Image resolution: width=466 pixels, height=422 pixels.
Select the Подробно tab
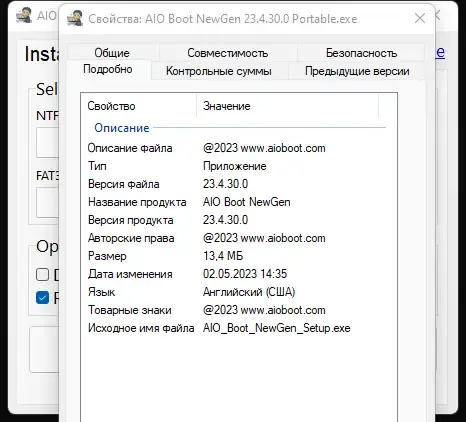[108, 69]
